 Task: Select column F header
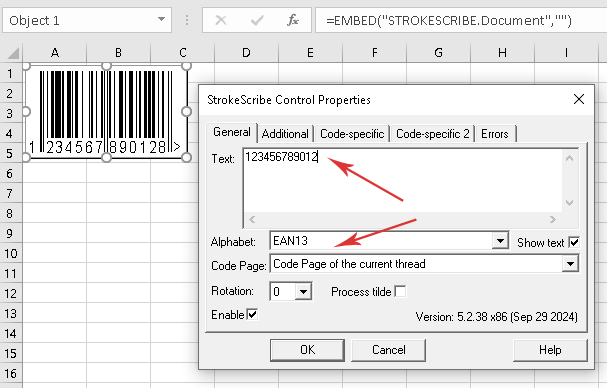(374, 53)
